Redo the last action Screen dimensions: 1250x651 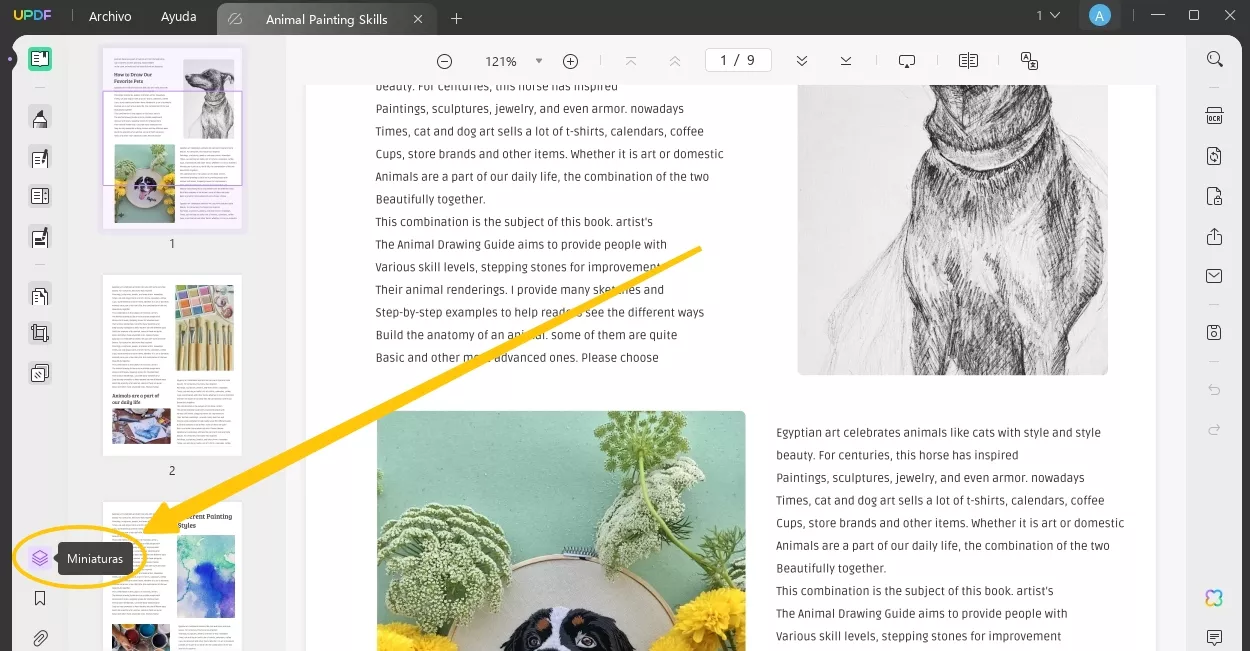pos(1215,430)
